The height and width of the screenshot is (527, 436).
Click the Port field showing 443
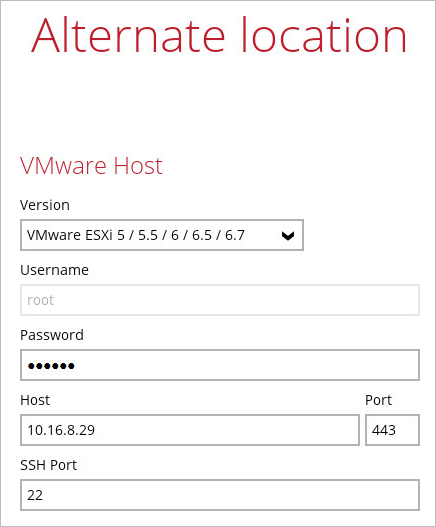[392, 430]
